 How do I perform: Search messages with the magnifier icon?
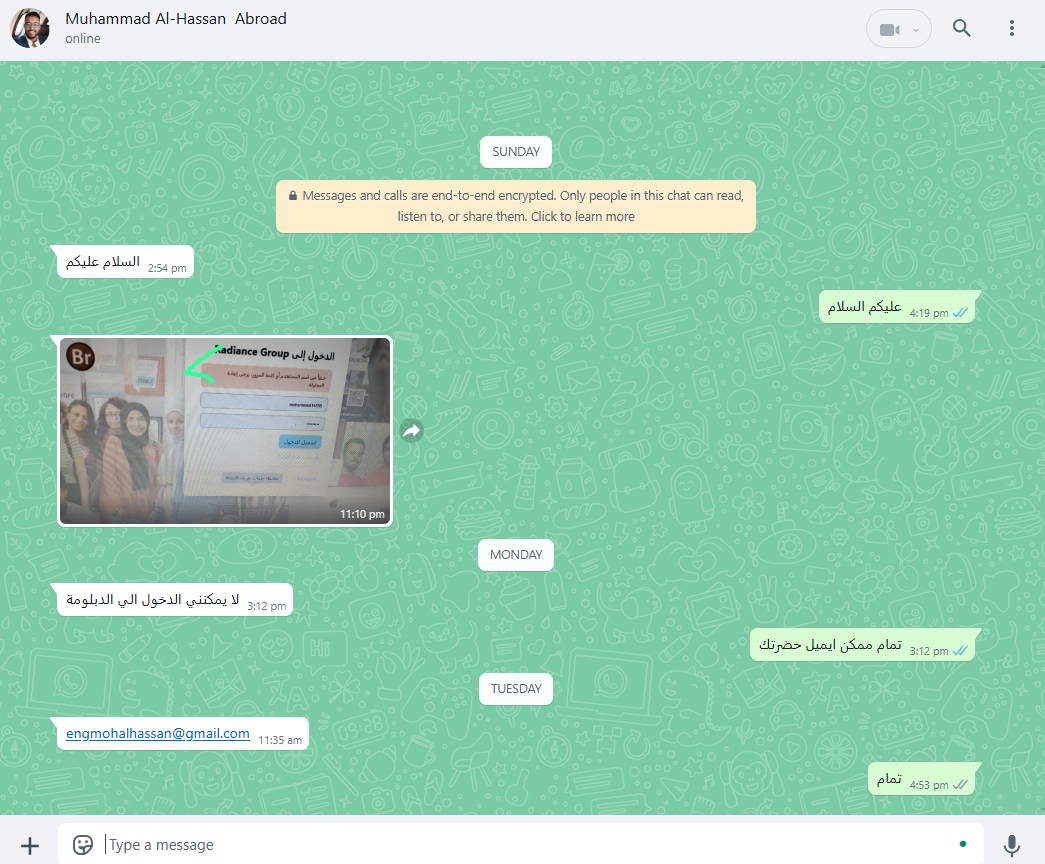point(961,28)
